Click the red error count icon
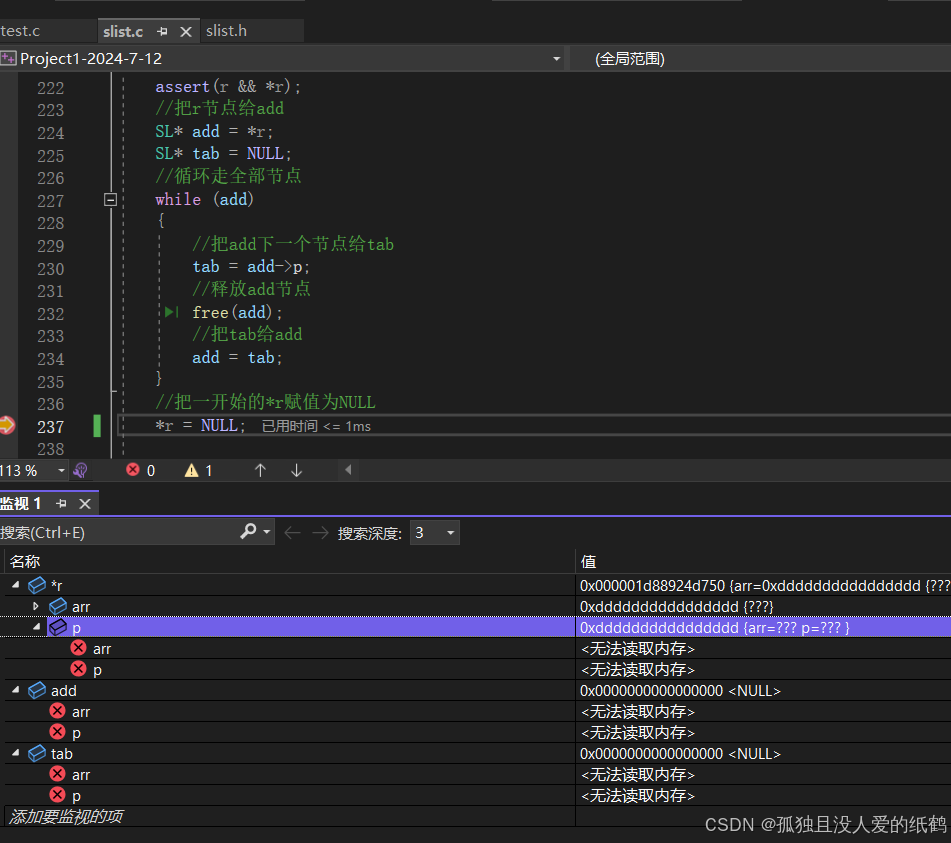Image resolution: width=951 pixels, height=843 pixels. tap(133, 470)
